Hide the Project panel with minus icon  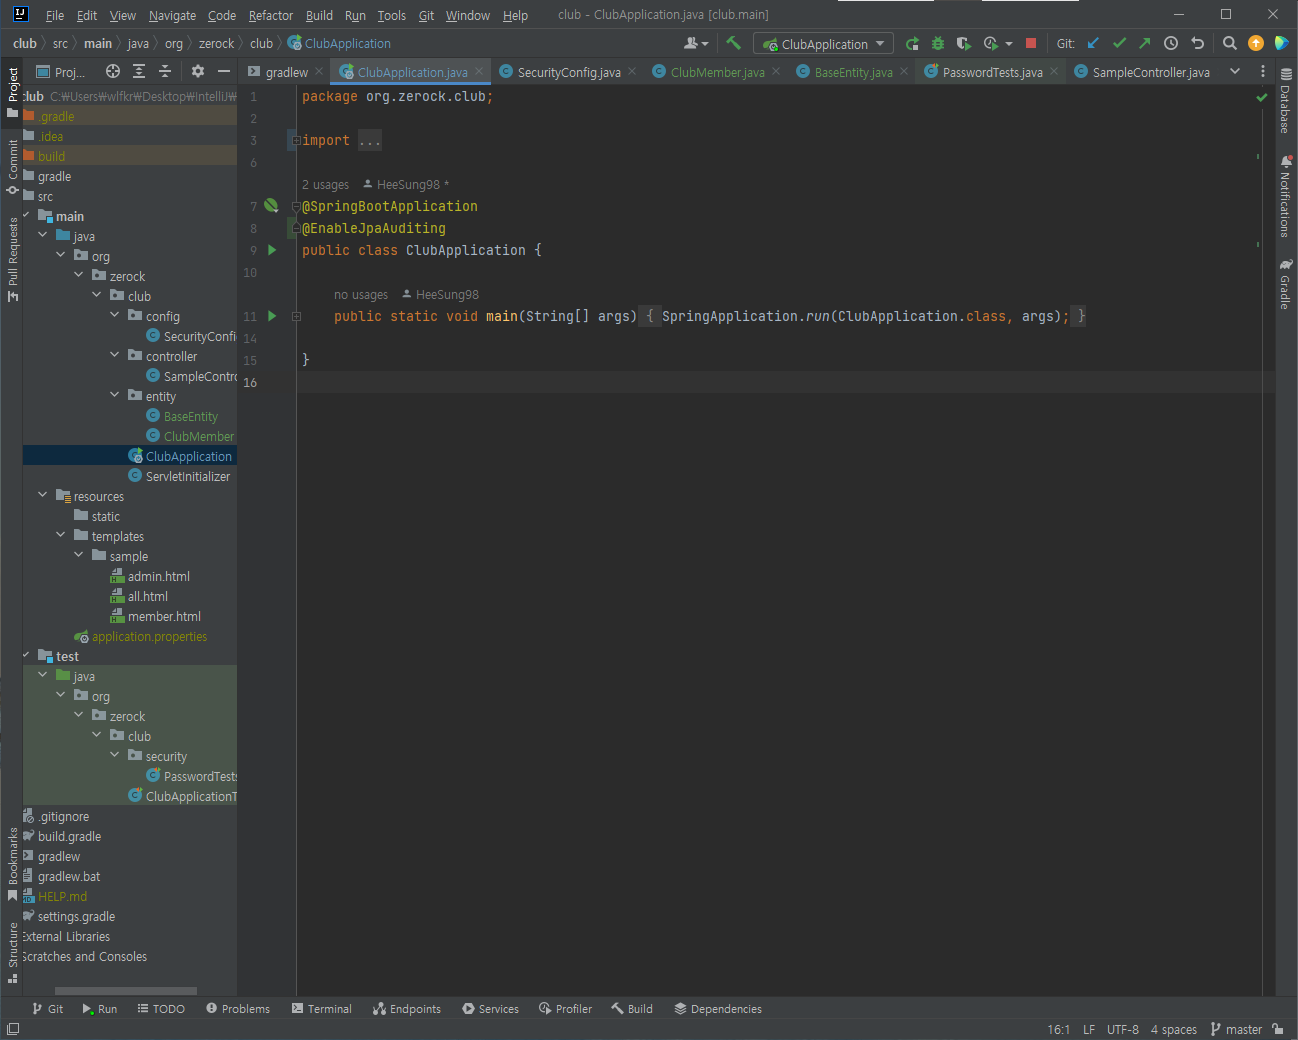[x=224, y=71]
